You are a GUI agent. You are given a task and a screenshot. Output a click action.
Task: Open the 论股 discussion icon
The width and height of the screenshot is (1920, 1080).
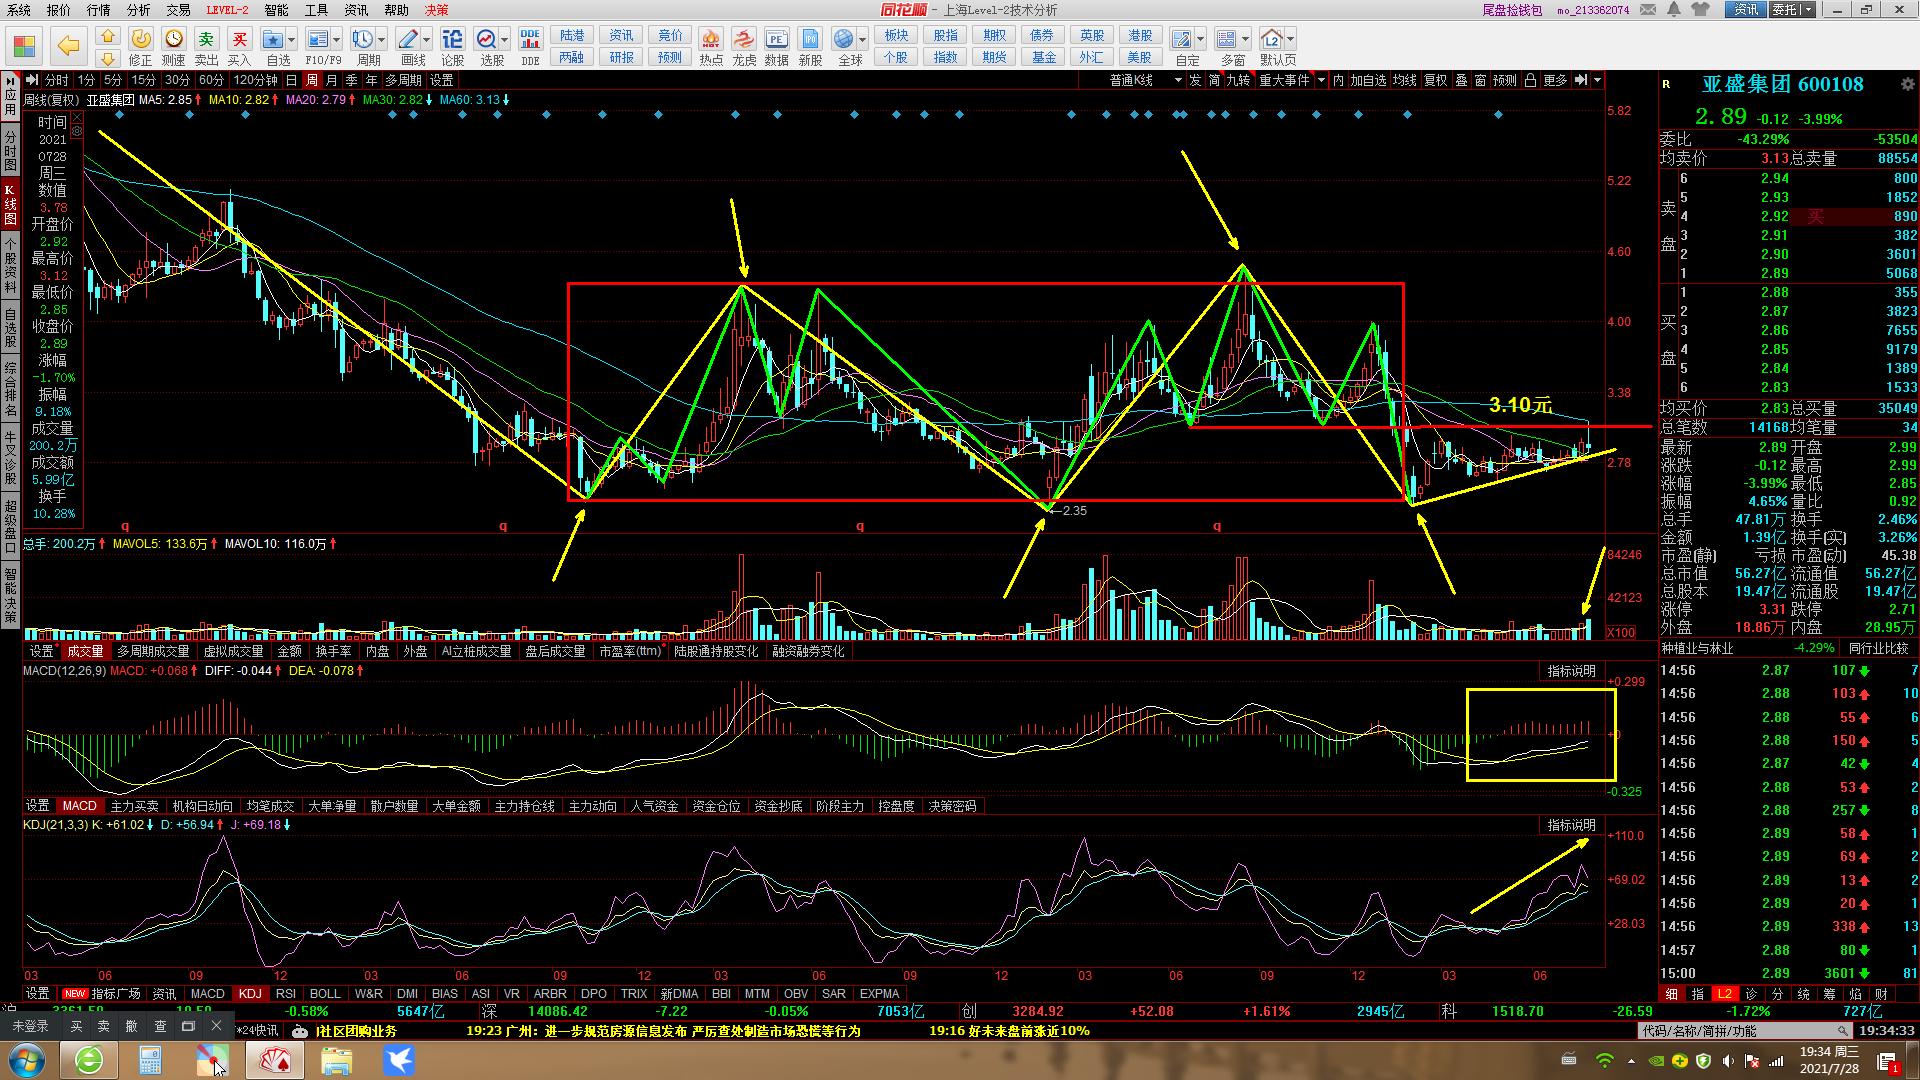[452, 40]
